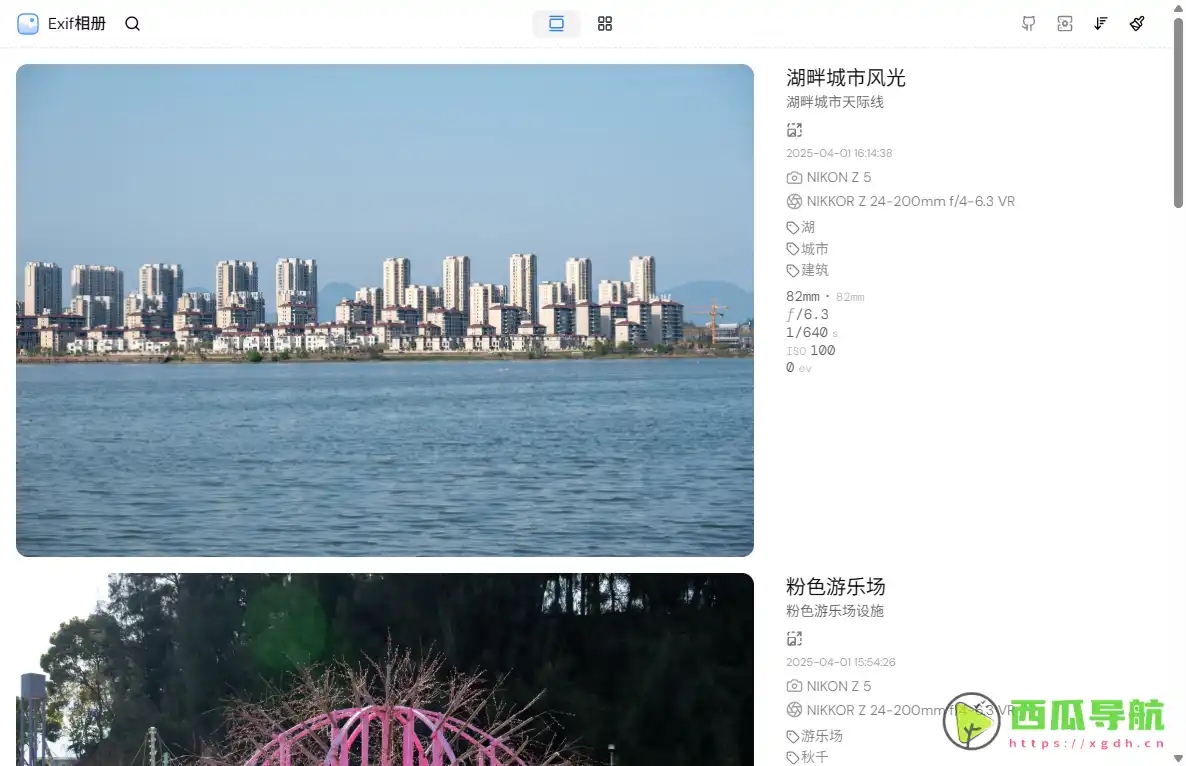The width and height of the screenshot is (1186, 766).
Task: Click the camera icon beside first NIKON Z 5
Action: [x=794, y=178]
